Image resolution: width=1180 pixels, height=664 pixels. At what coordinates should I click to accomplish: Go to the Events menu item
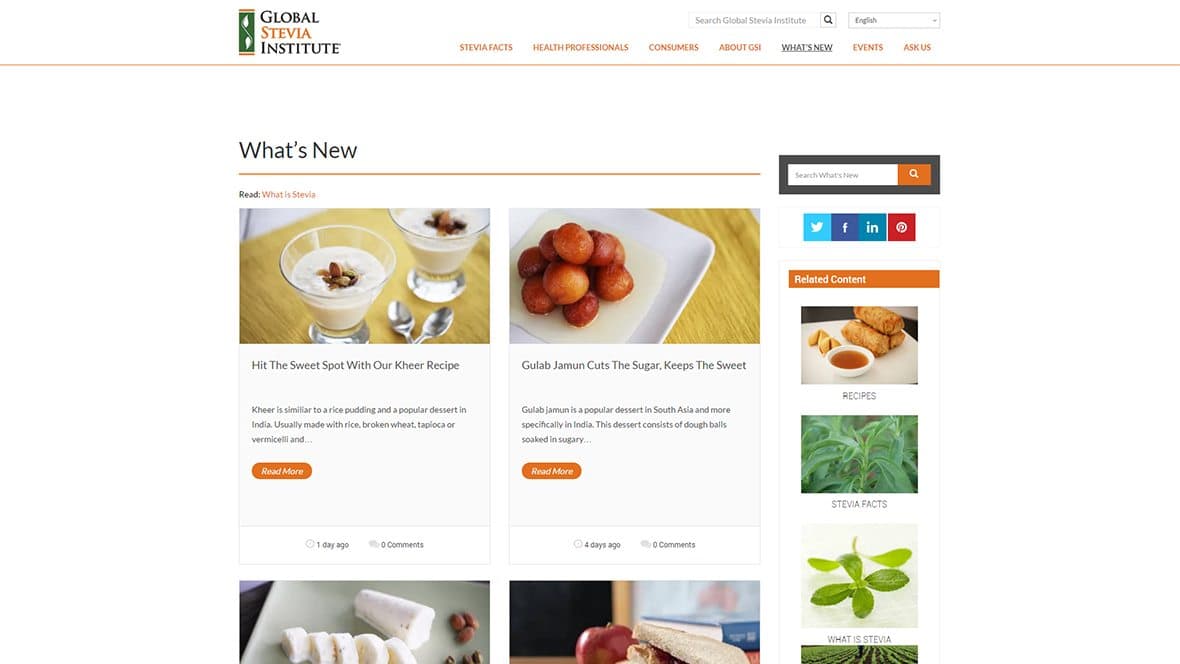pyautogui.click(x=868, y=47)
